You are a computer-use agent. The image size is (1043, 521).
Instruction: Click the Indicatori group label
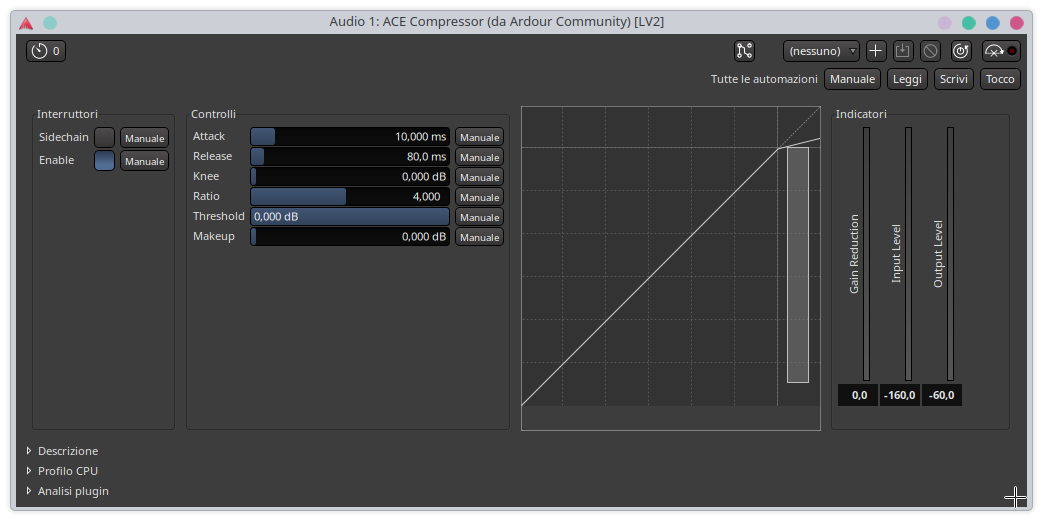tap(861, 114)
